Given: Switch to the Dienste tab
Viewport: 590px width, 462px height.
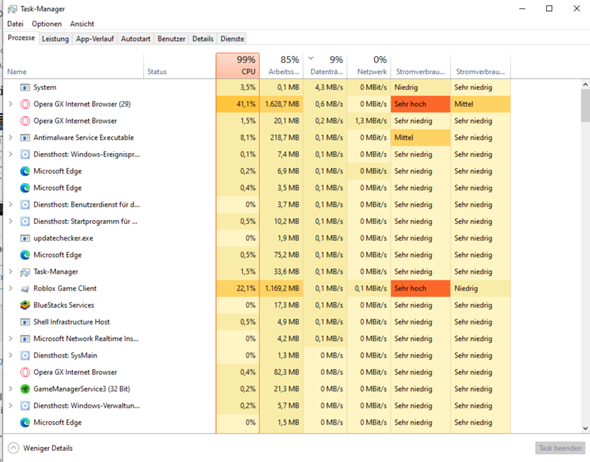Looking at the screenshot, I should [232, 39].
